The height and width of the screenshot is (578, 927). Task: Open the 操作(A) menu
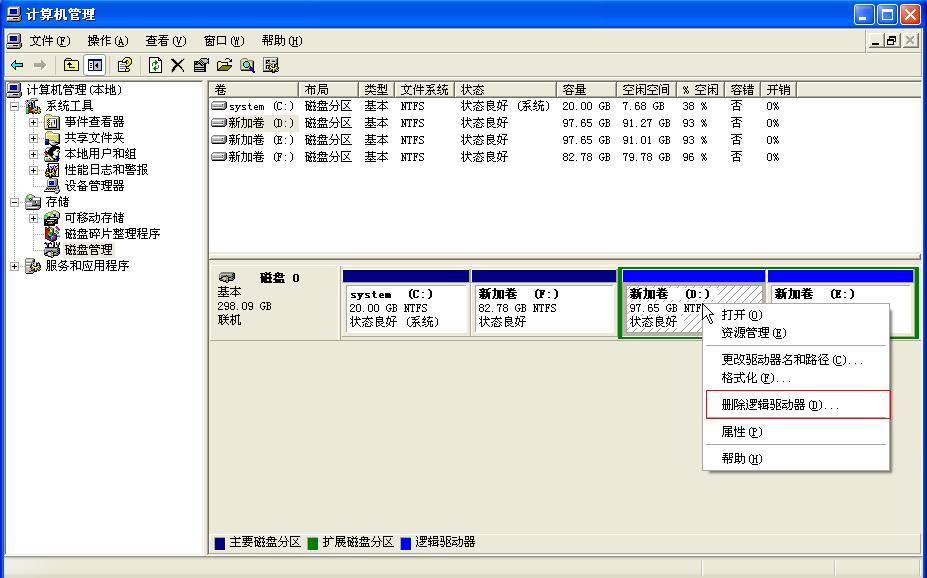pos(108,41)
